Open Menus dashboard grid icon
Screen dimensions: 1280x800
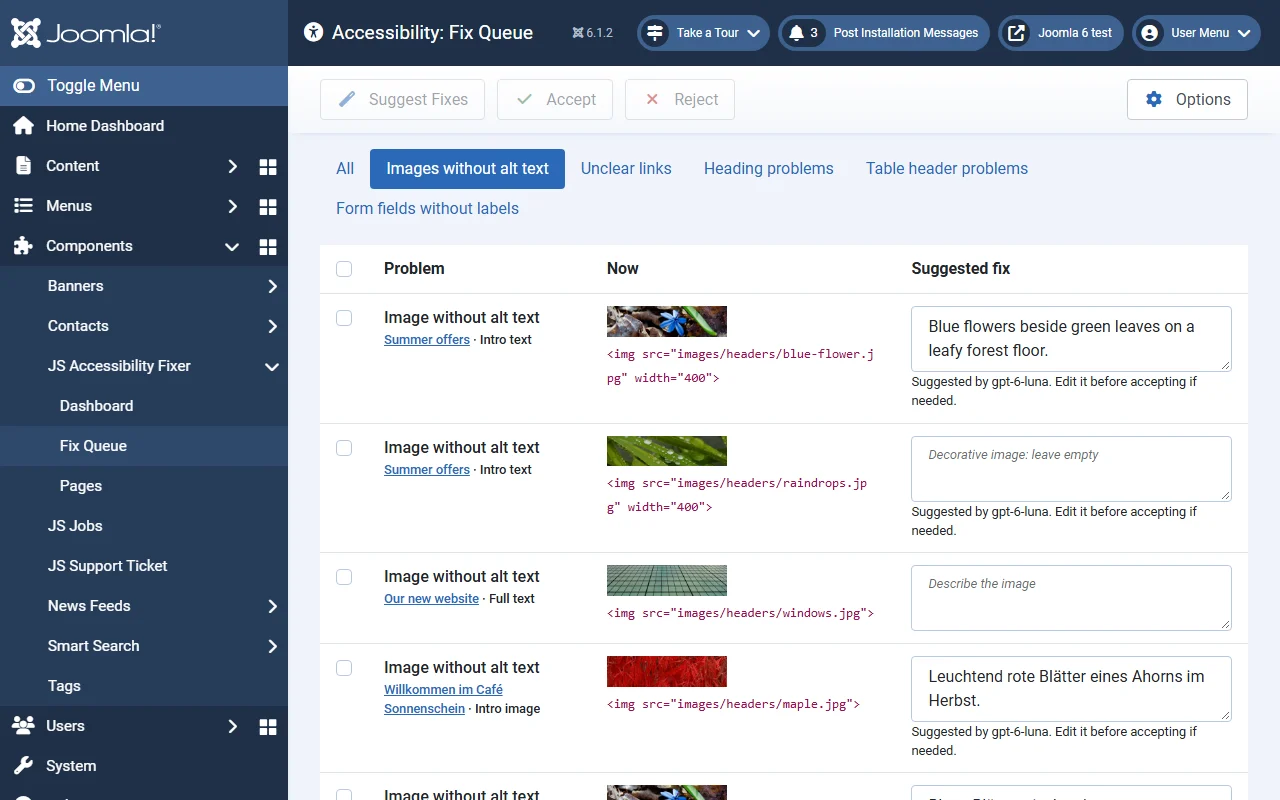point(268,206)
